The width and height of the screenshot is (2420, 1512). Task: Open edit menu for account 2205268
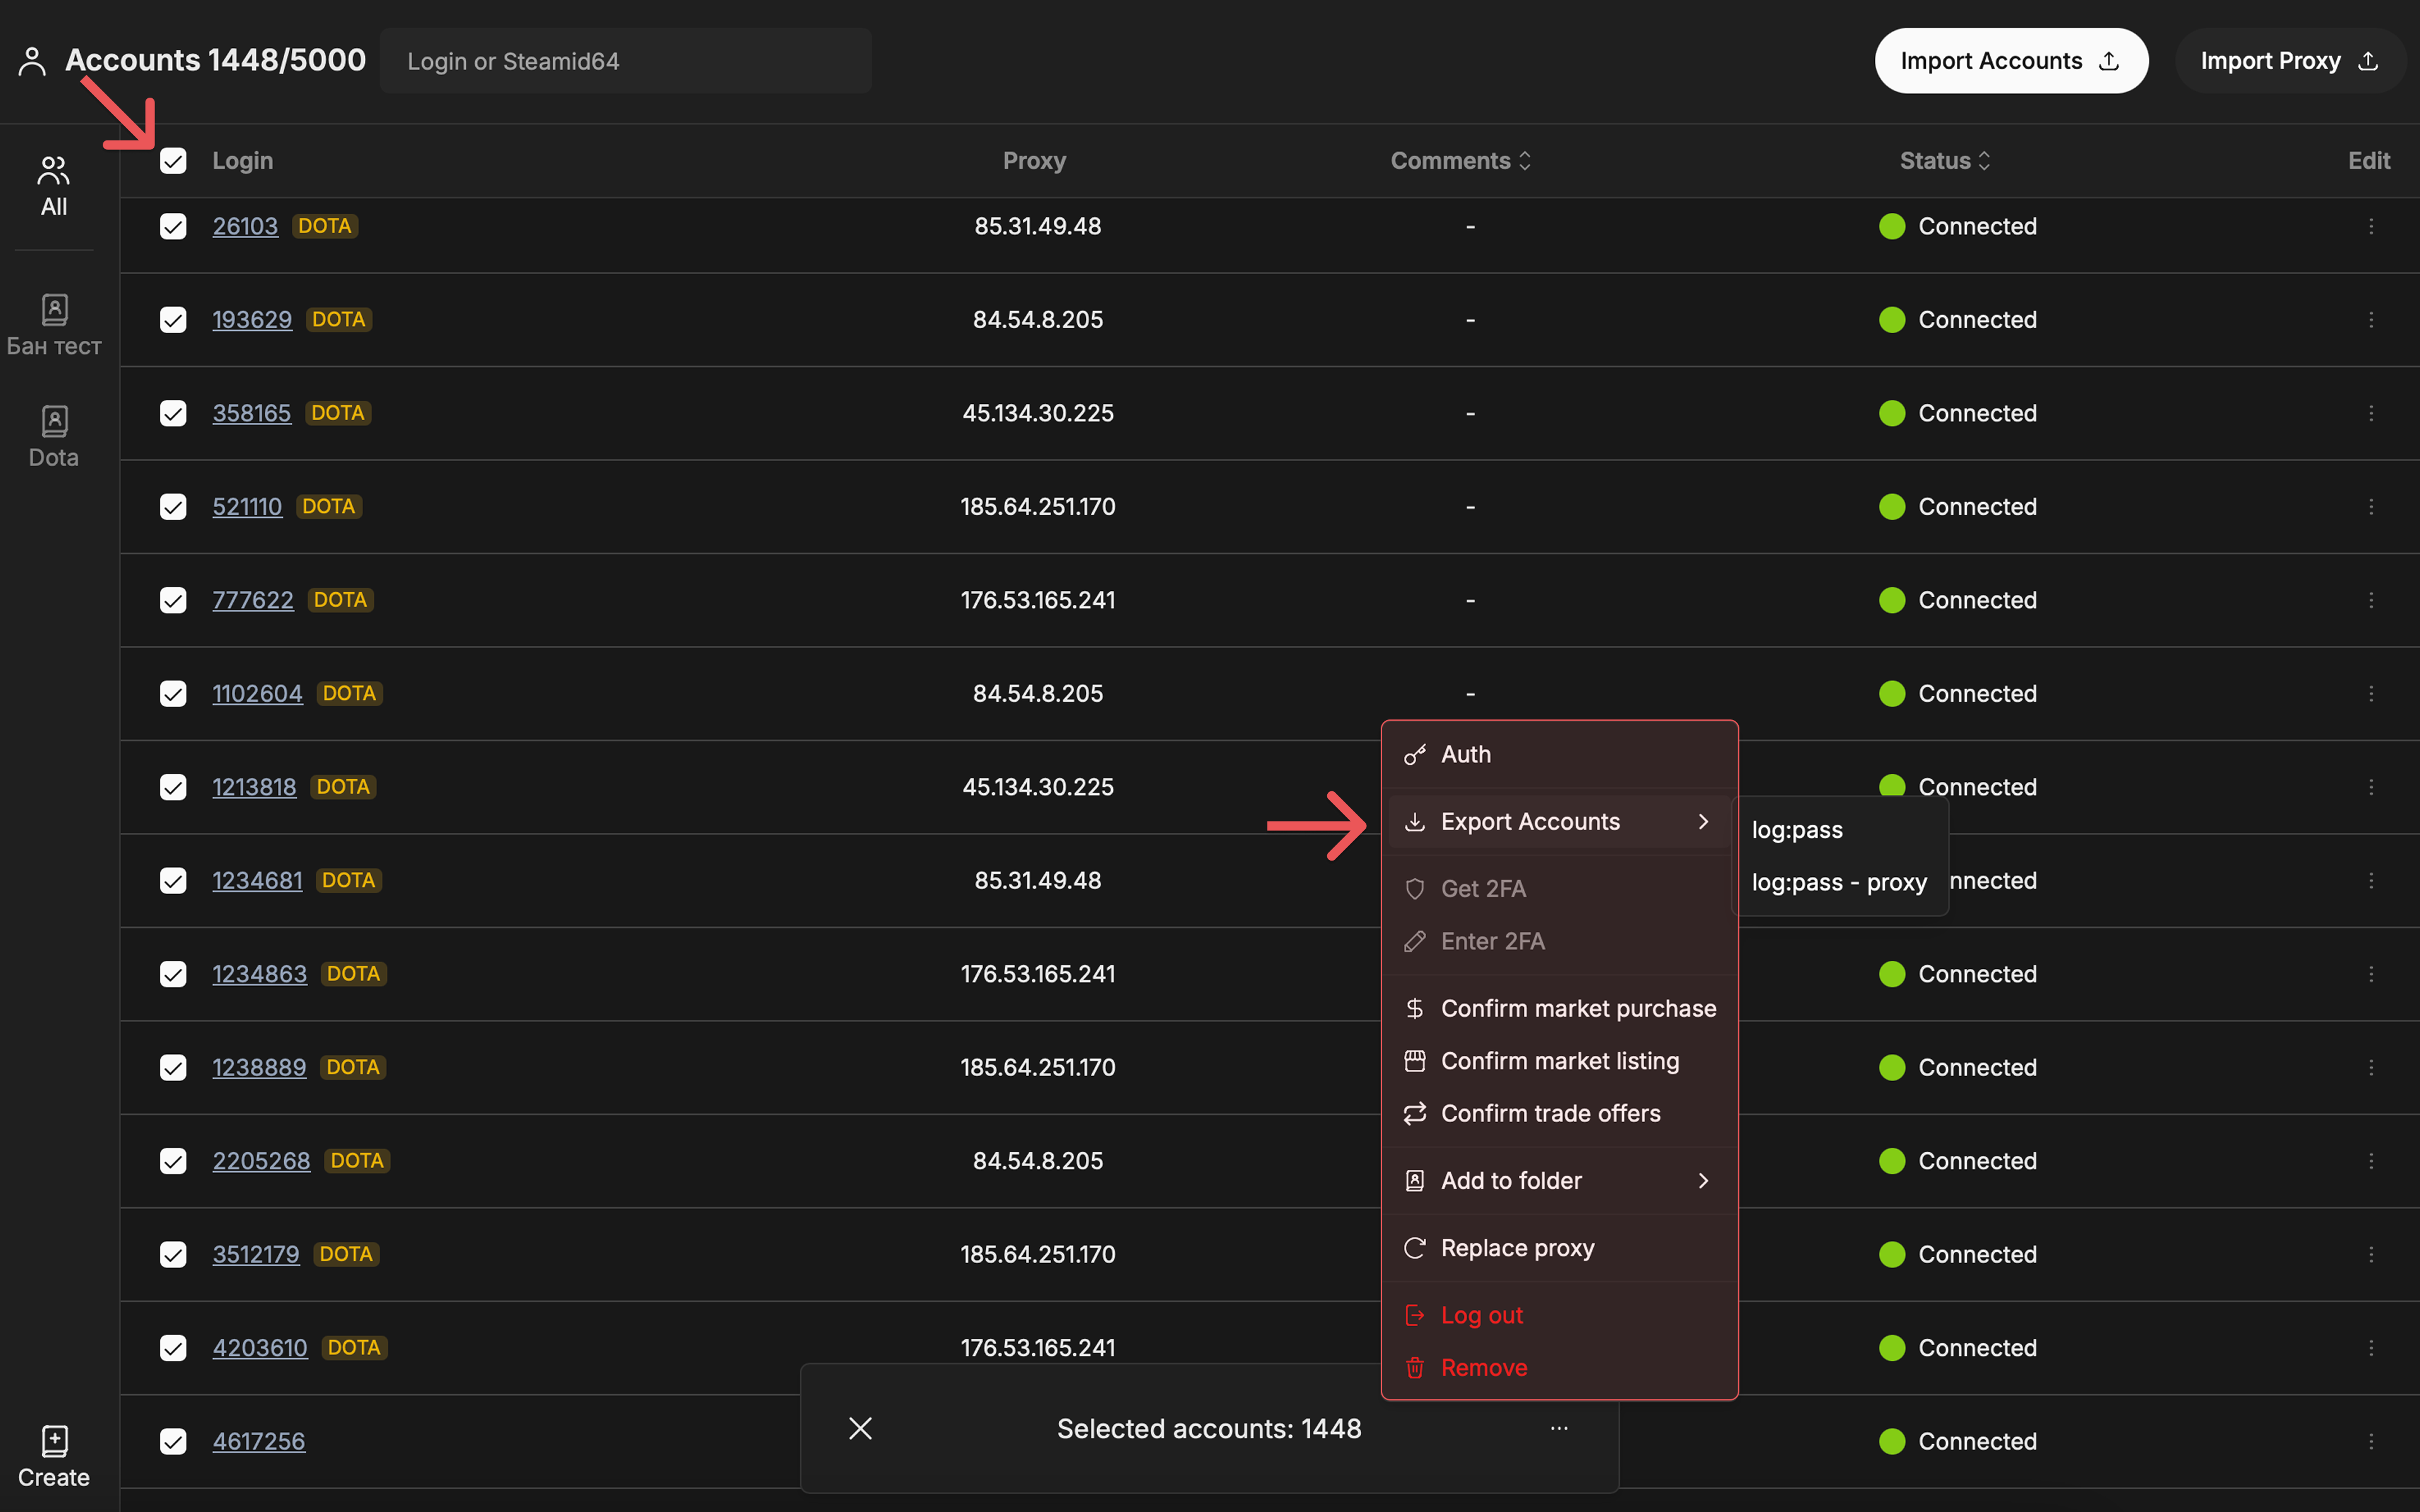point(2371,1161)
